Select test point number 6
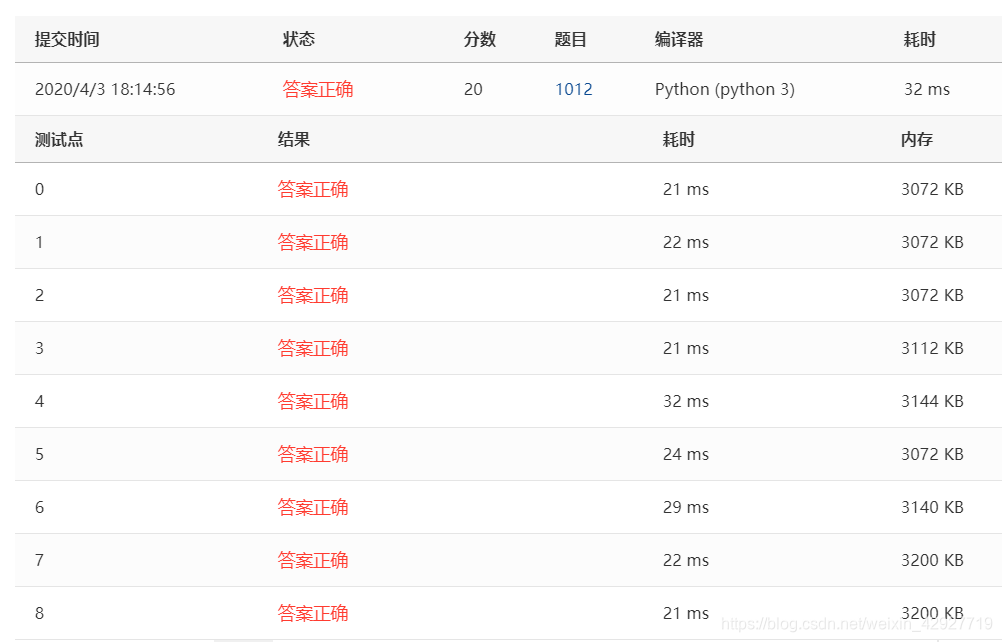The height and width of the screenshot is (642, 1002). [x=40, y=507]
